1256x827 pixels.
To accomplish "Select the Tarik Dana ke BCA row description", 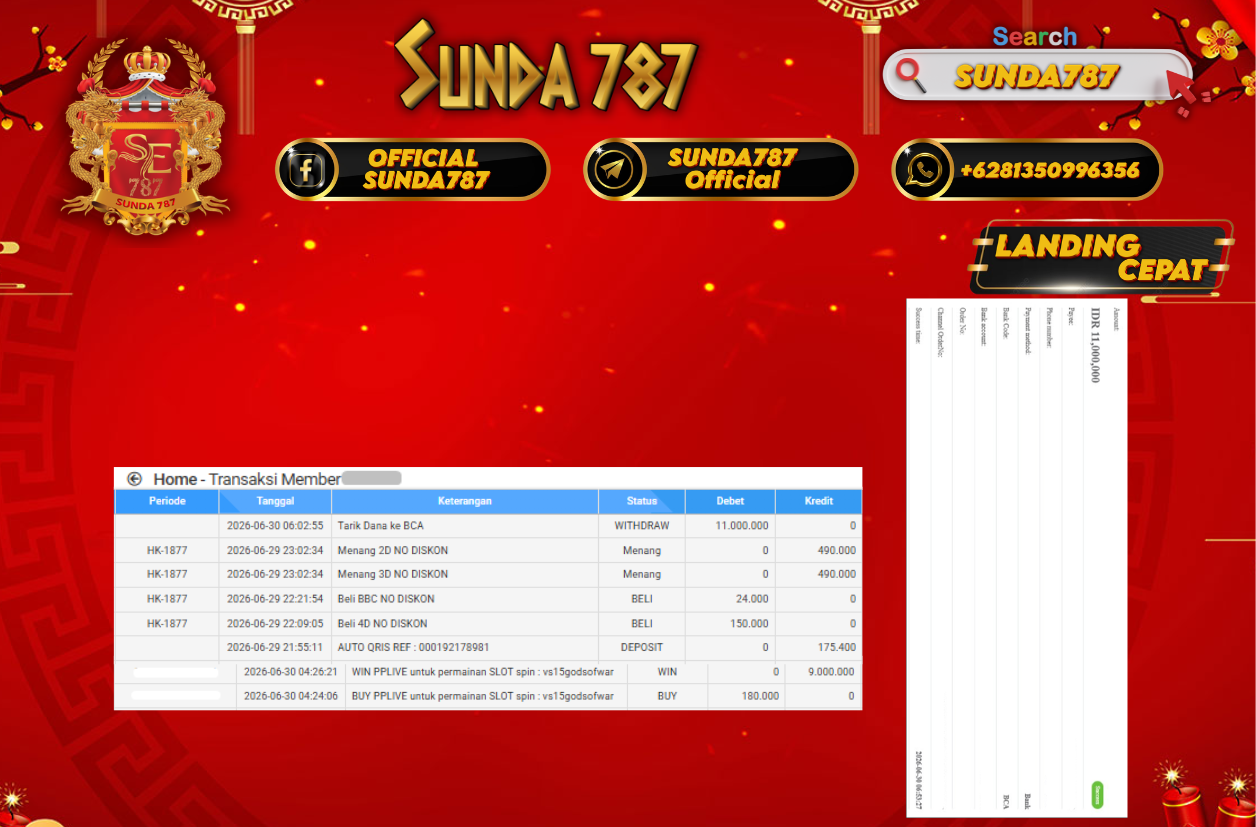I will click(x=381, y=525).
